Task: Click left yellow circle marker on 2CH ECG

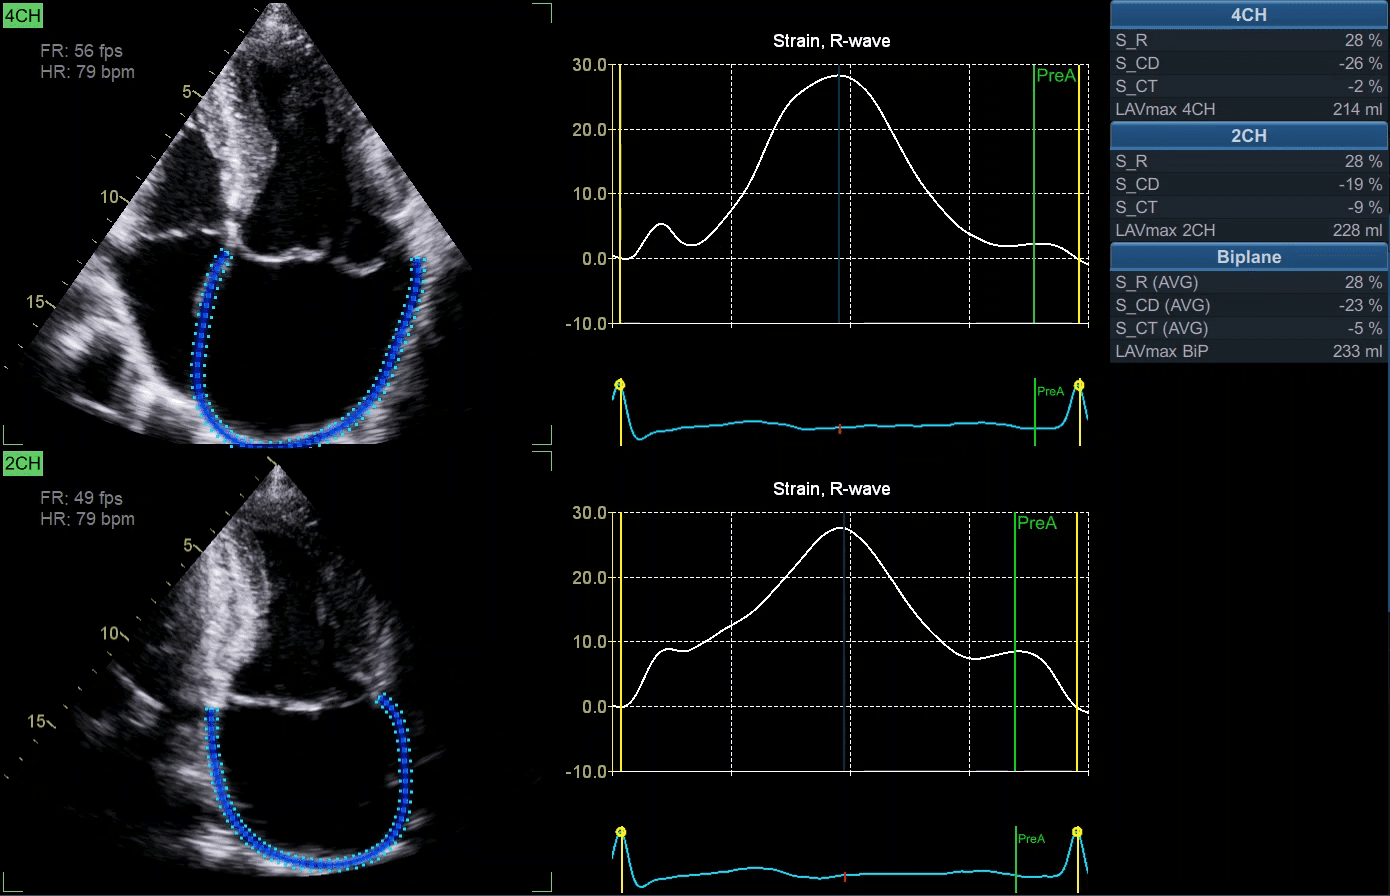Action: click(x=620, y=832)
